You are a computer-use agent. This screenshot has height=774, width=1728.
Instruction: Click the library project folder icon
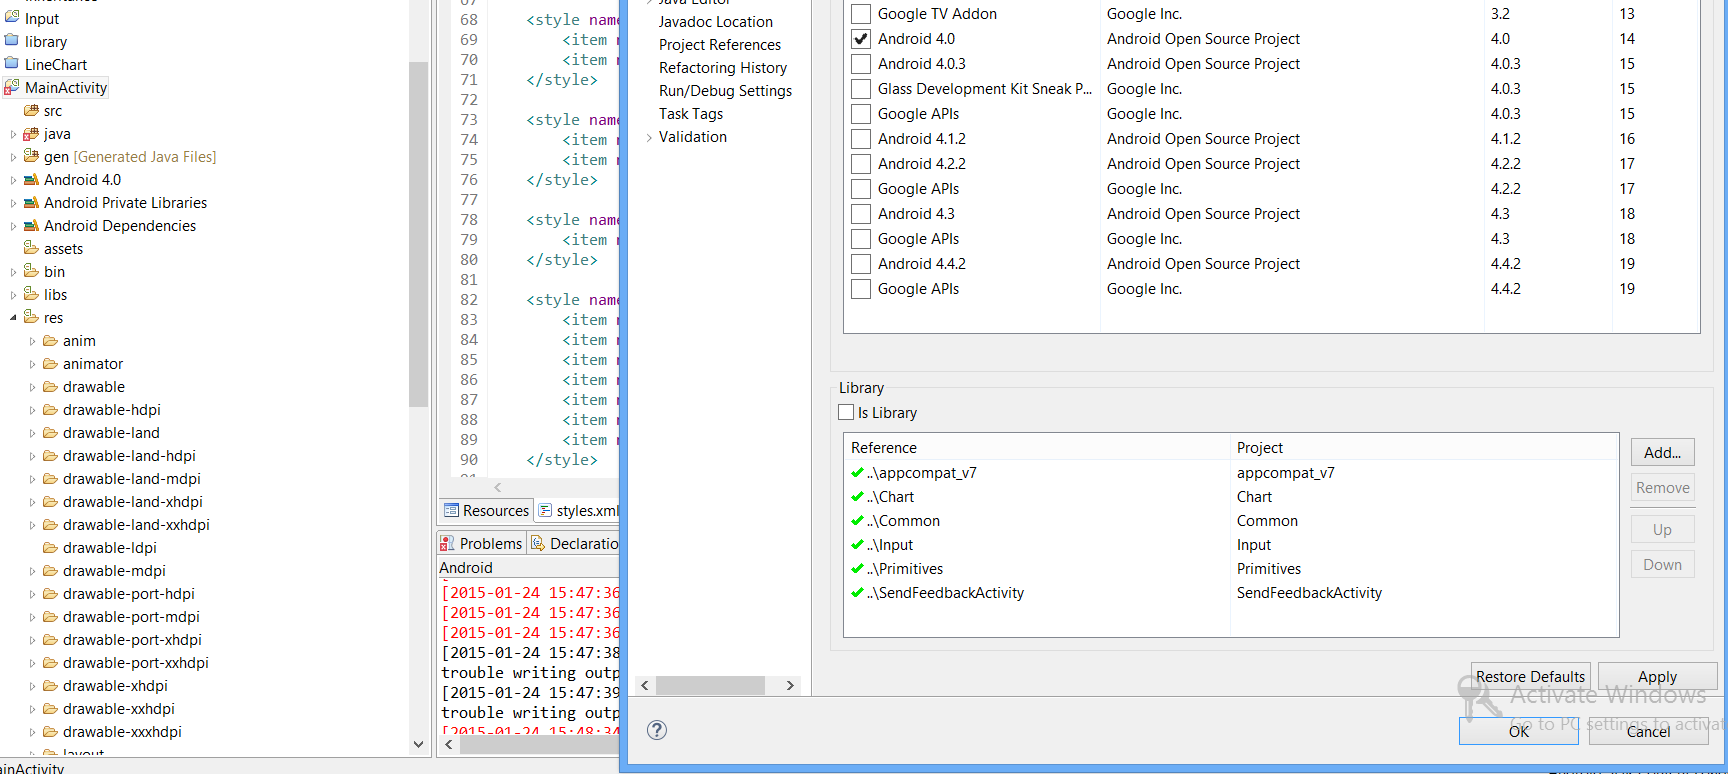pos(12,41)
